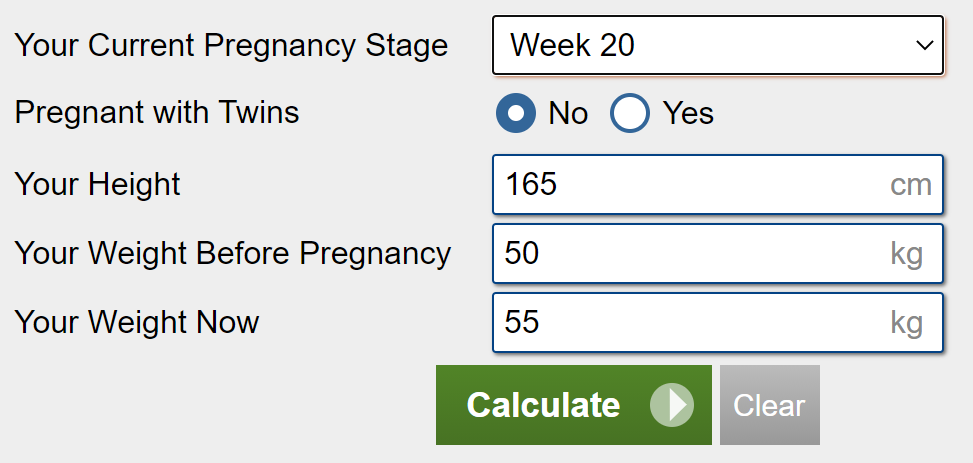Focus the Weight Before Pregnancy field showing 50
Screen dimensions: 973x463
tap(718, 254)
